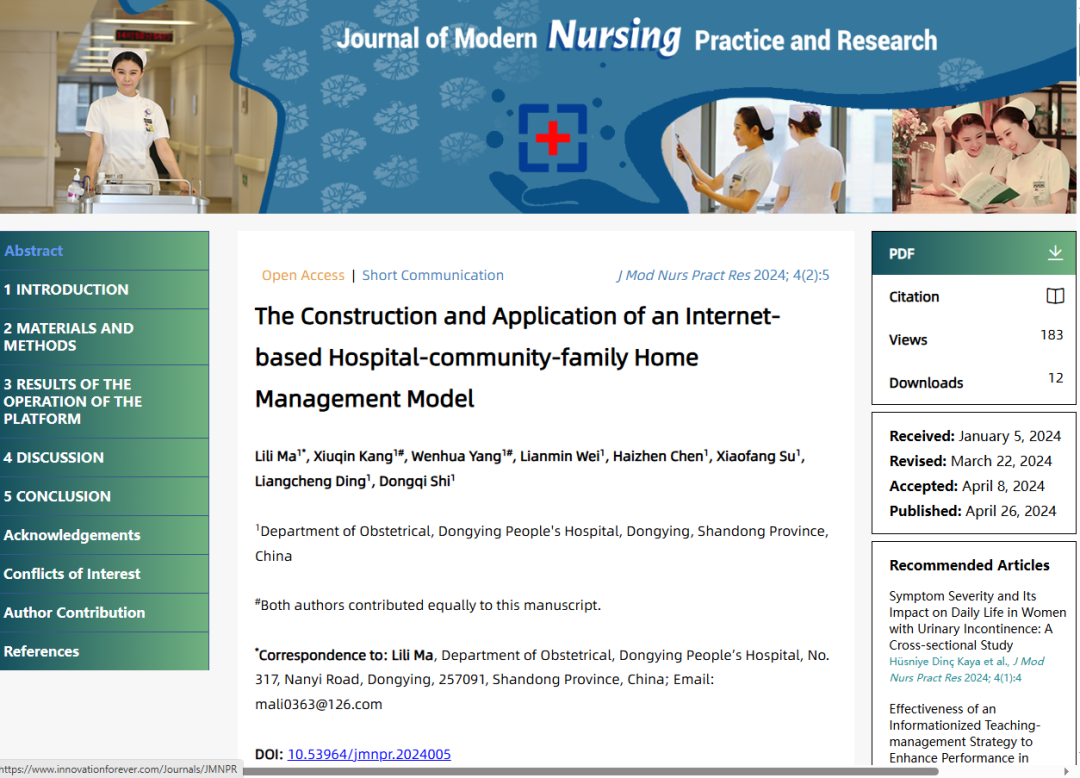
Task: Click the journal title banner
Action: [636, 37]
